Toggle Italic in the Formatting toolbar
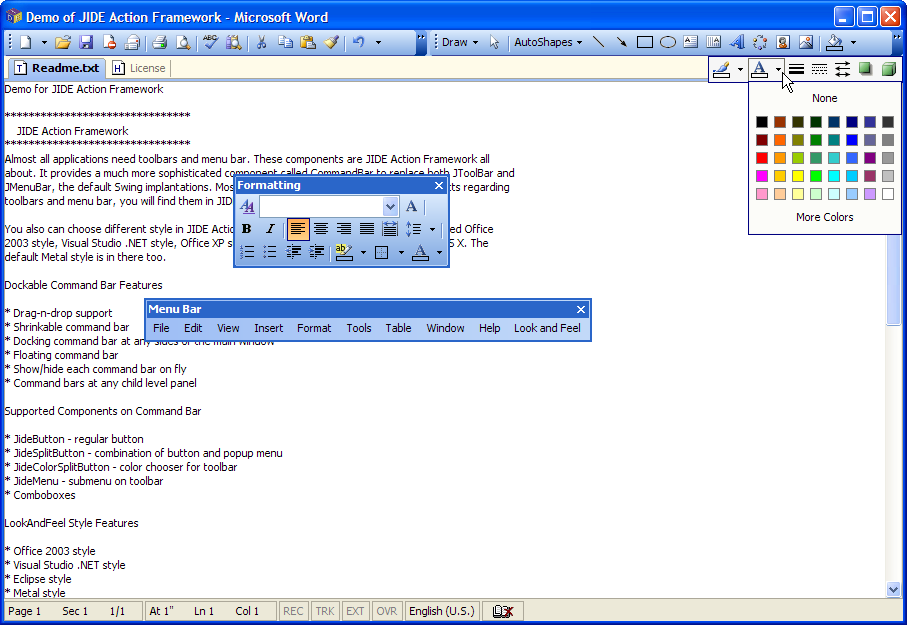This screenshot has height=625, width=907. (270, 229)
